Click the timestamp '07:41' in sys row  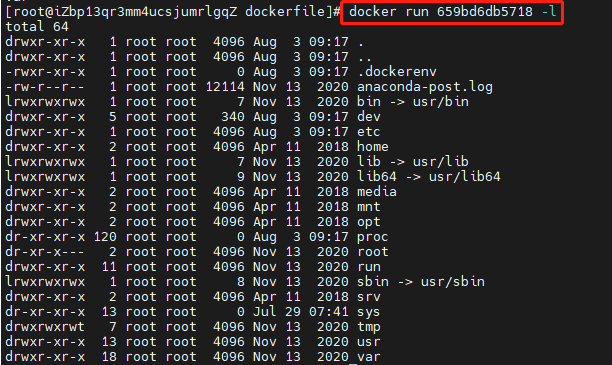[x=329, y=312]
